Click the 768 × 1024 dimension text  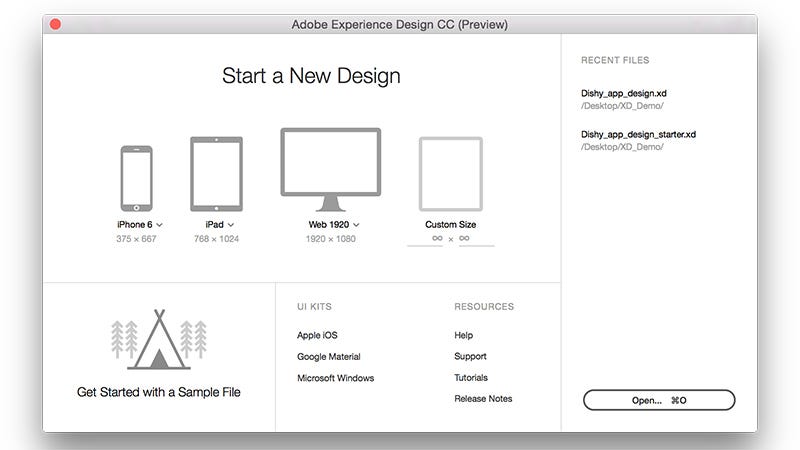coord(216,239)
